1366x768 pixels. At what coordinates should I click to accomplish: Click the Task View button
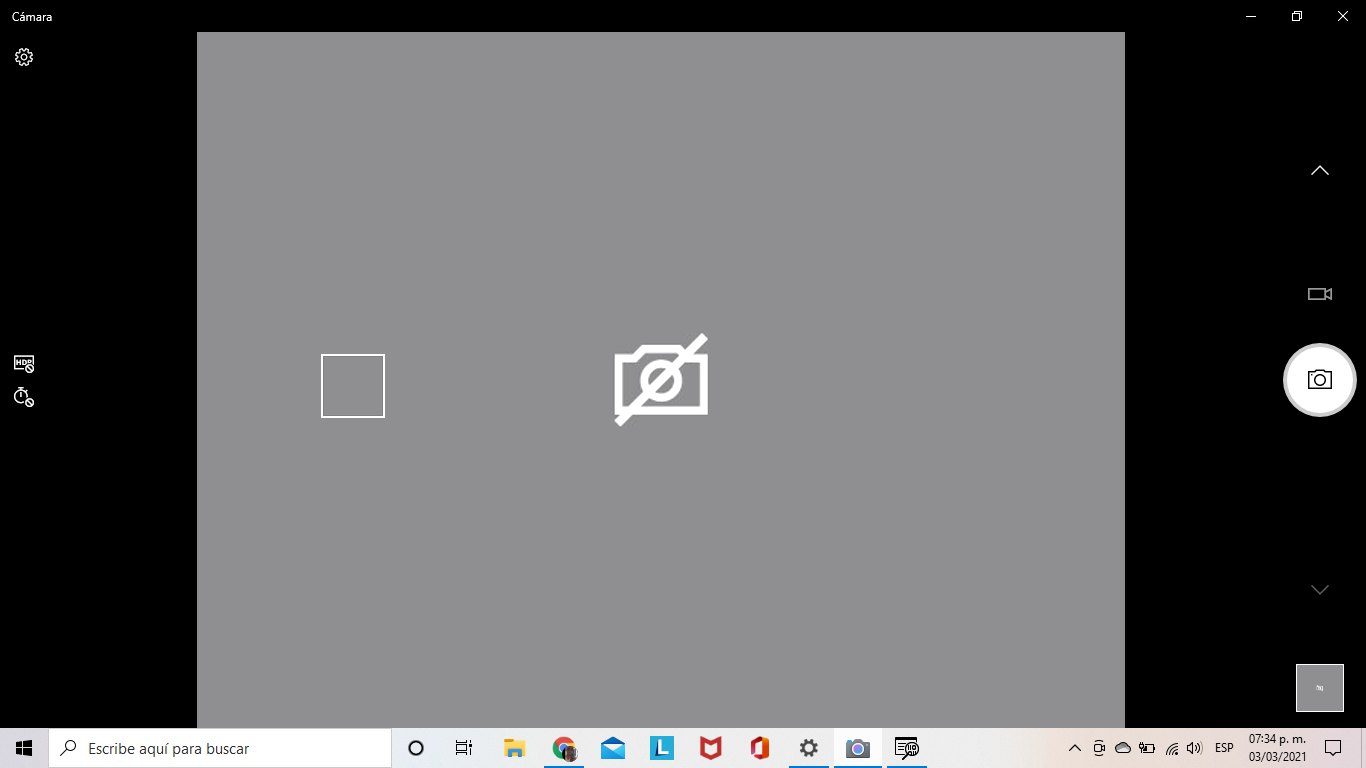click(464, 748)
